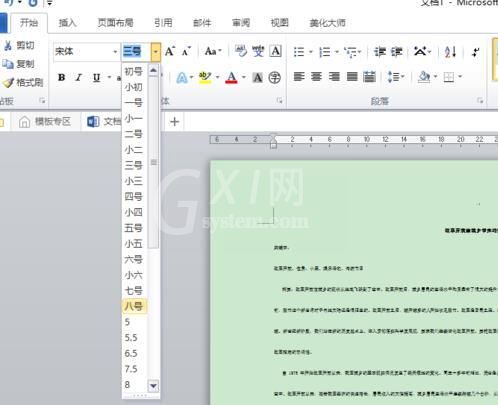
Task: Switch to the 页面布局 Page Layout tab
Action: click(115, 23)
